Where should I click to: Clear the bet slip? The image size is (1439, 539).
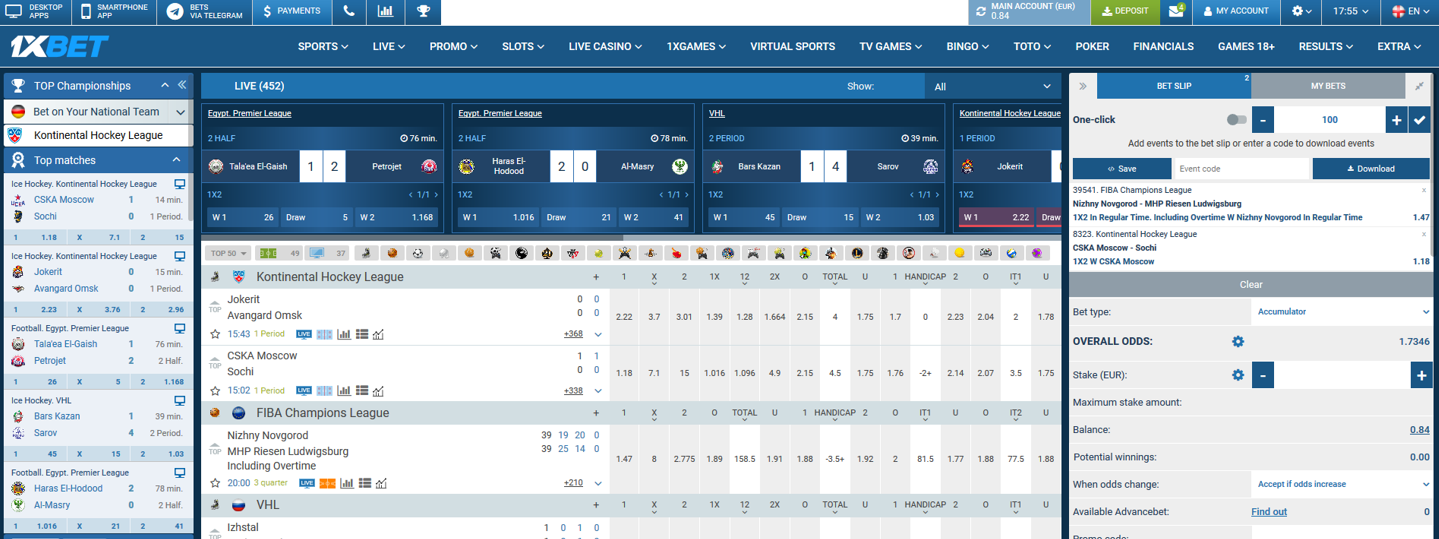pos(1251,284)
